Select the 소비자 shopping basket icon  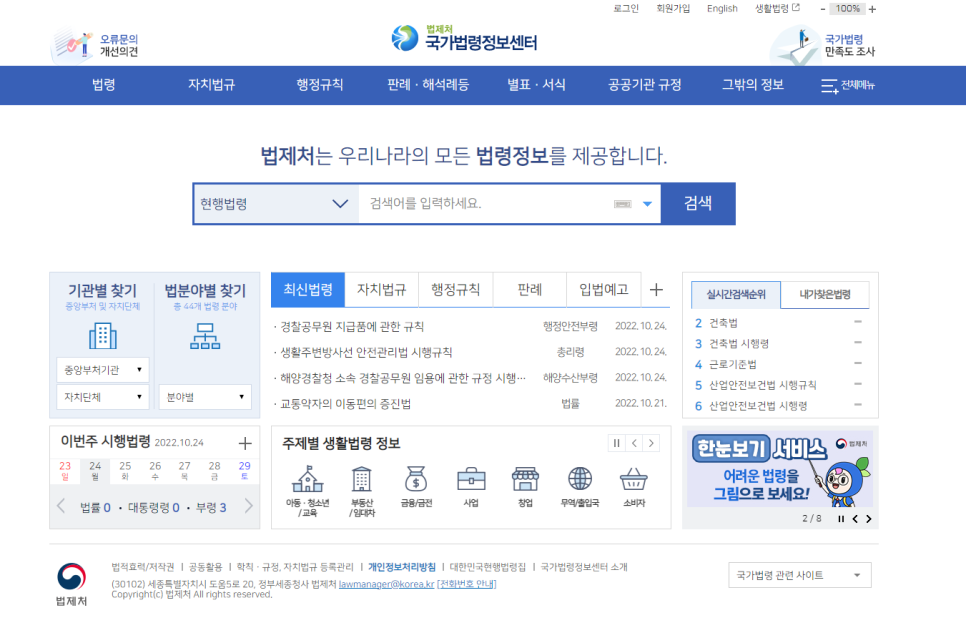pos(634,480)
